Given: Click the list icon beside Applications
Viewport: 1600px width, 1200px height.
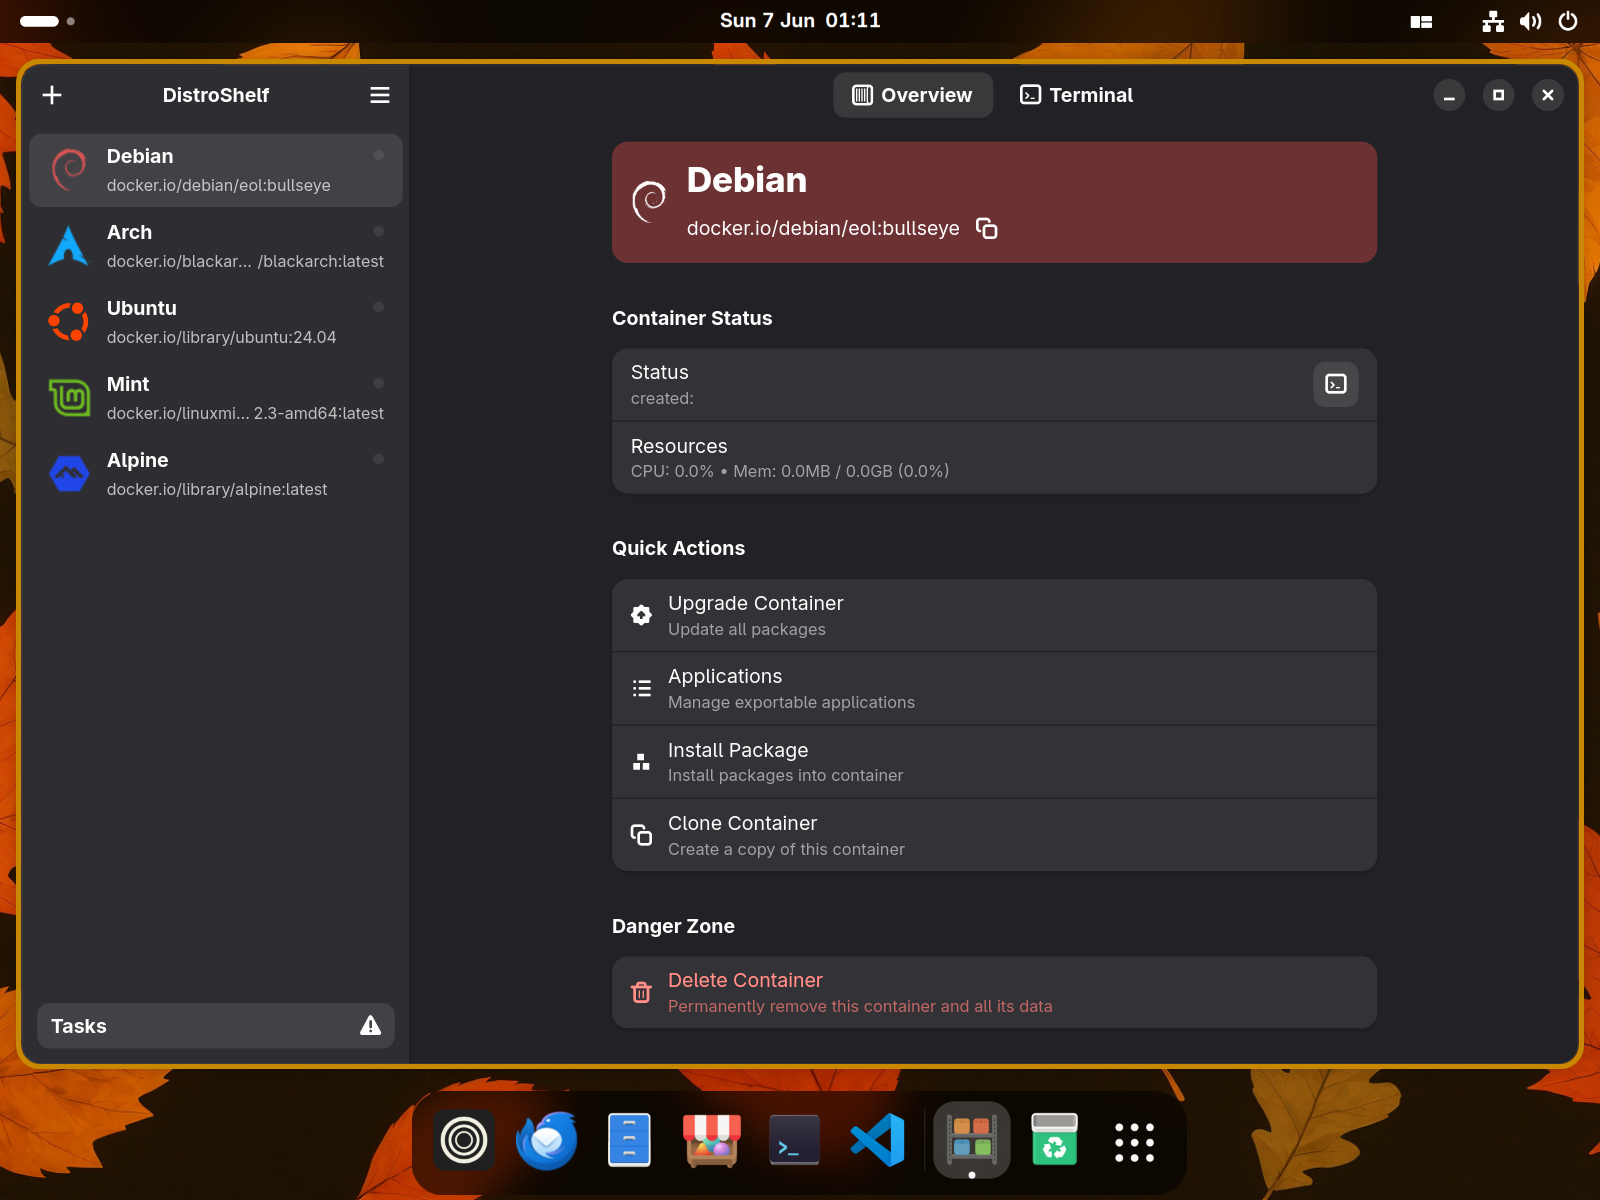Looking at the screenshot, I should (642, 689).
